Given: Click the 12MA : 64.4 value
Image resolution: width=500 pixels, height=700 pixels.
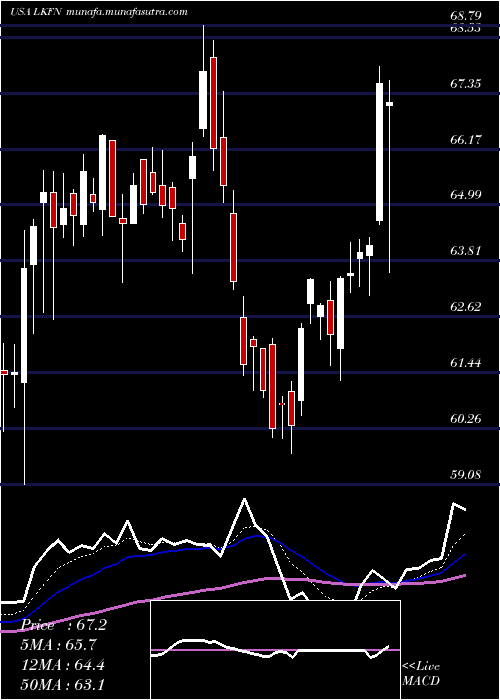Looking at the screenshot, I should (x=62, y=665).
